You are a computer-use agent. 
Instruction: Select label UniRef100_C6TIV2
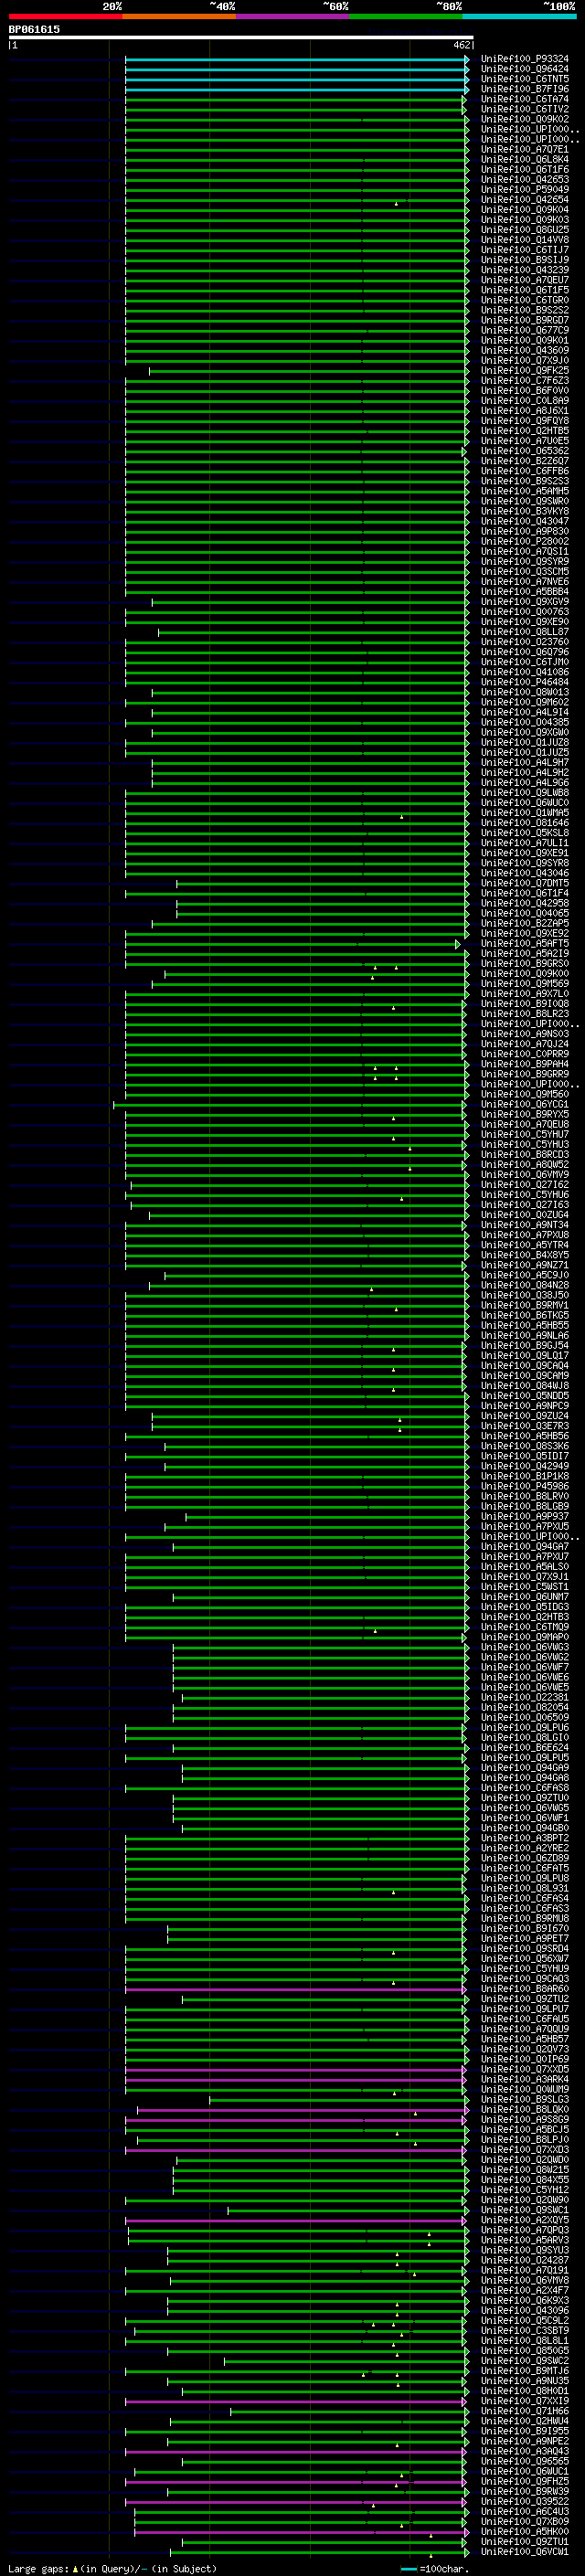[525, 109]
